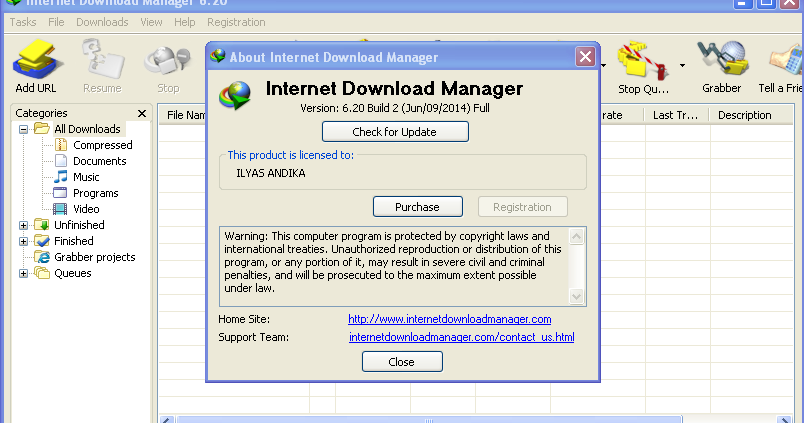The width and height of the screenshot is (804, 423).
Task: Select the Grabber projects tree label
Action: (x=95, y=257)
